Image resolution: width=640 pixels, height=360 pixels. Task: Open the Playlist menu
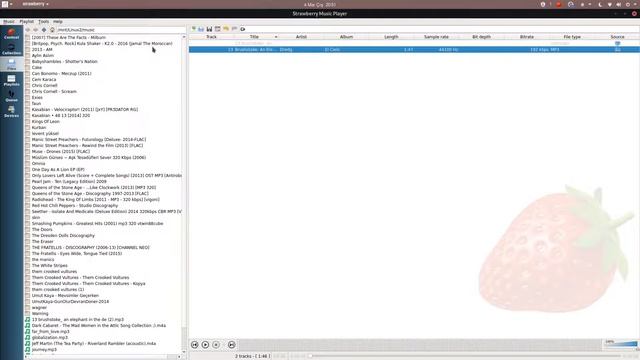(27, 21)
